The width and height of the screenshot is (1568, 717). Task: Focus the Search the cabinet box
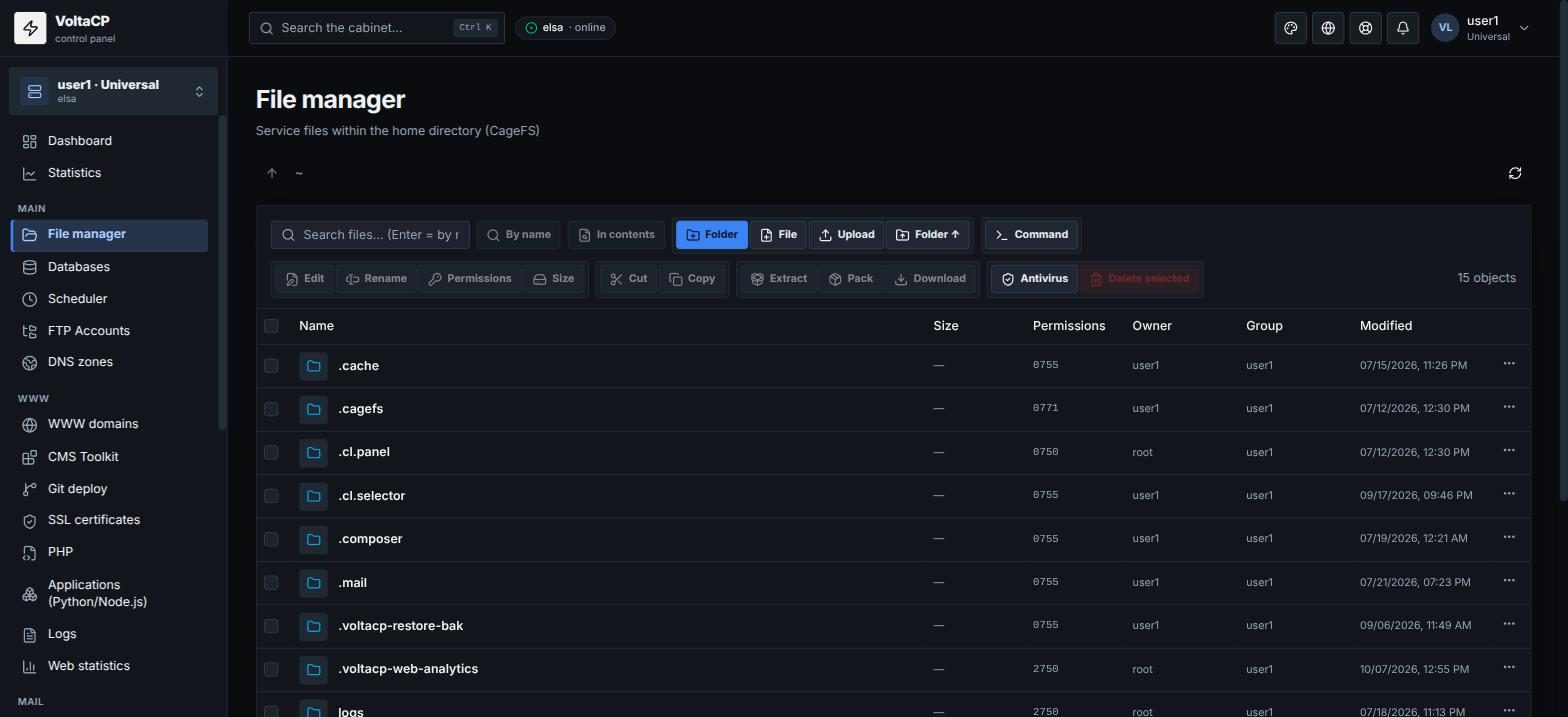[377, 28]
